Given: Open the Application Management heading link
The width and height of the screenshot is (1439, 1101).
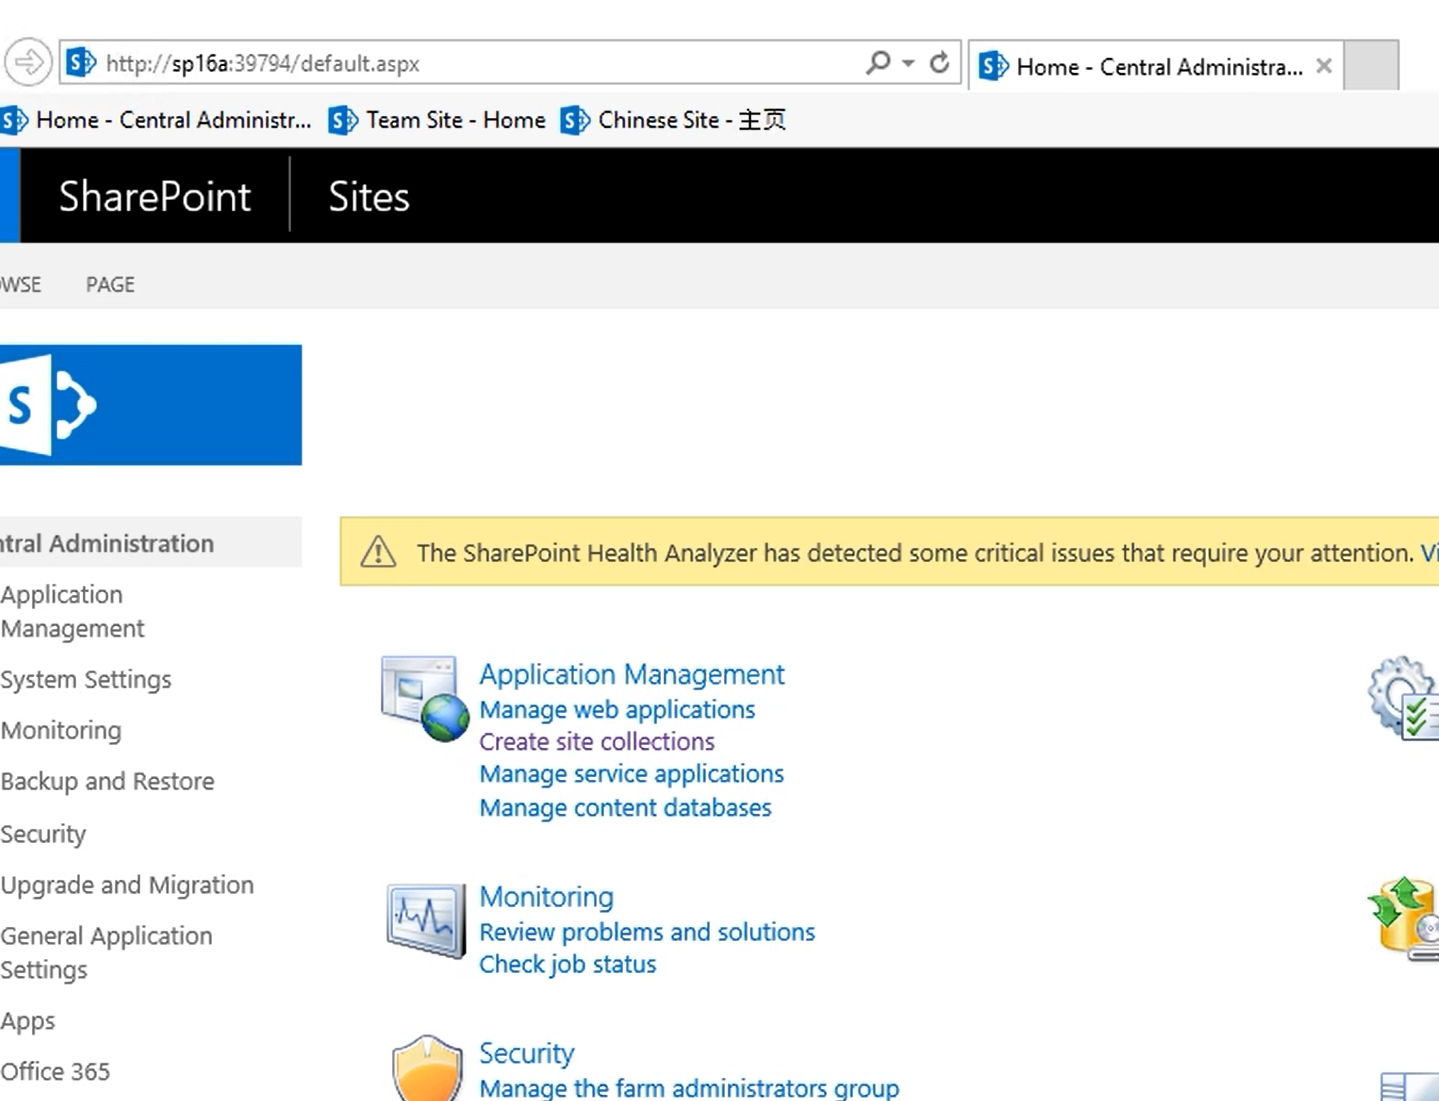Looking at the screenshot, I should [x=632, y=674].
